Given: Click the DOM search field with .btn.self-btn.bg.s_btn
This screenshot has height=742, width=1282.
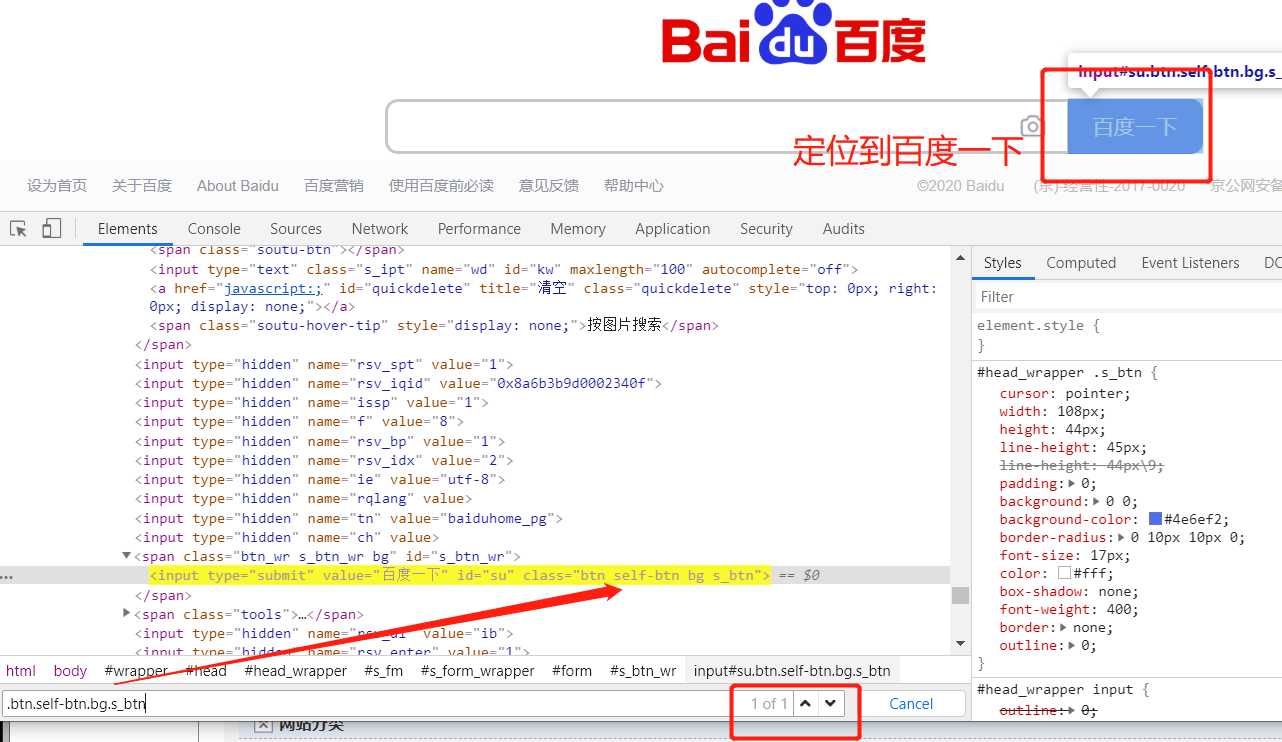Looking at the screenshot, I should [x=365, y=704].
